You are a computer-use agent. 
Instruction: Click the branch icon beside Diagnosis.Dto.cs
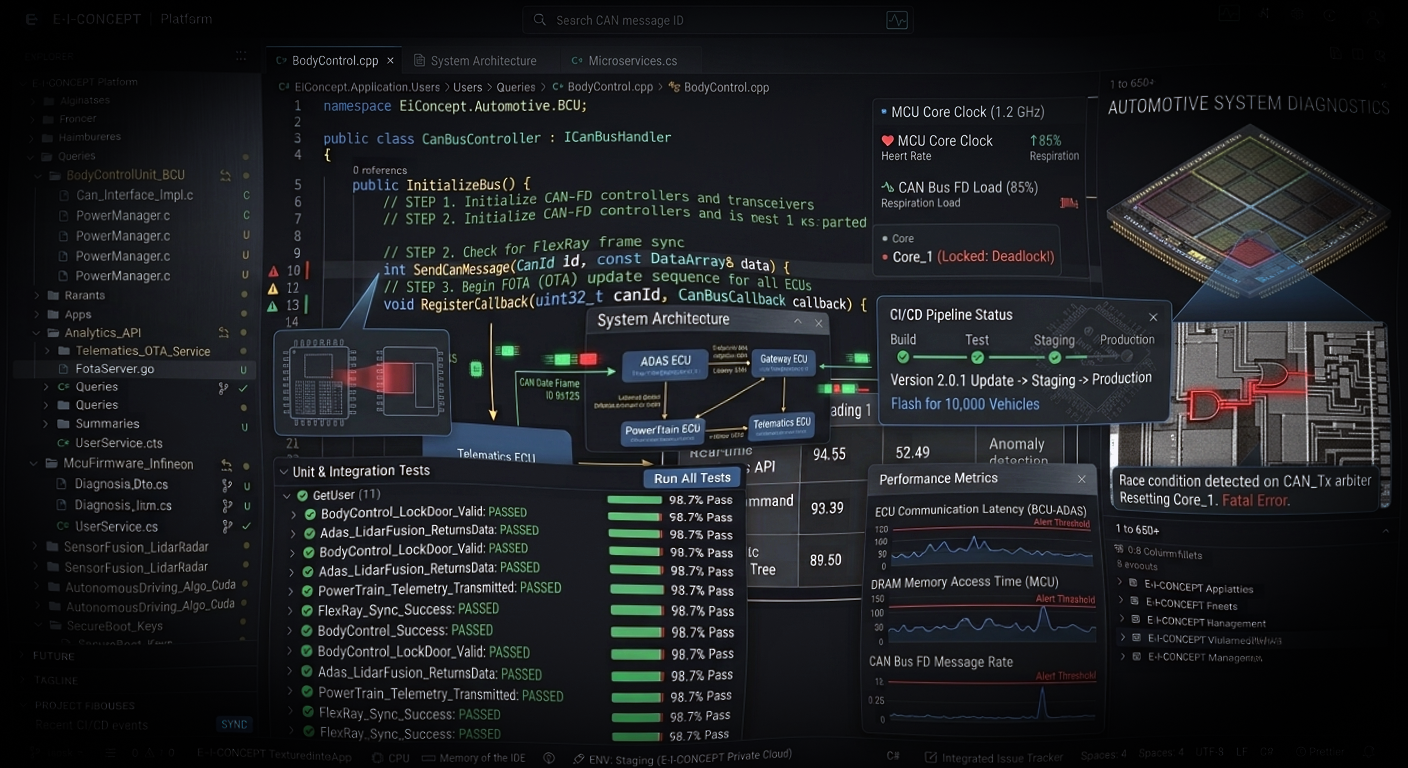tap(225, 485)
